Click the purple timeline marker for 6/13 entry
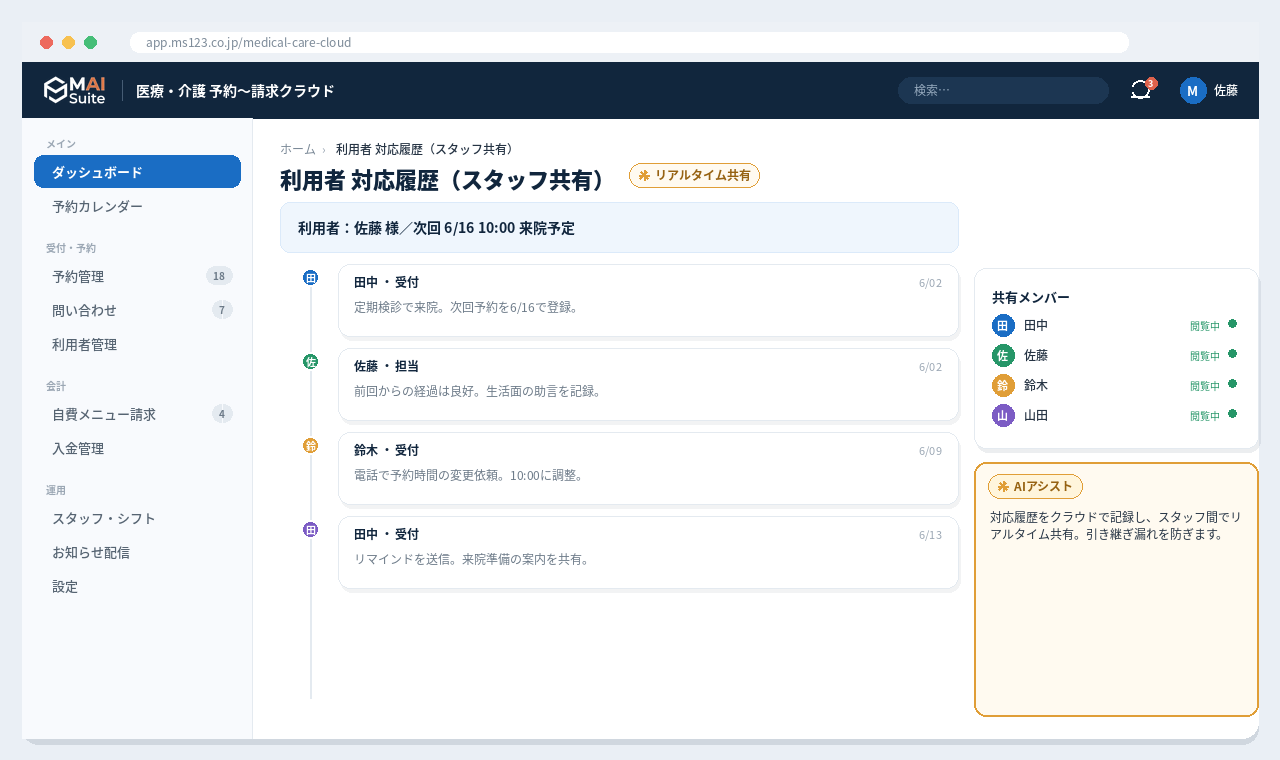 pyautogui.click(x=310, y=530)
